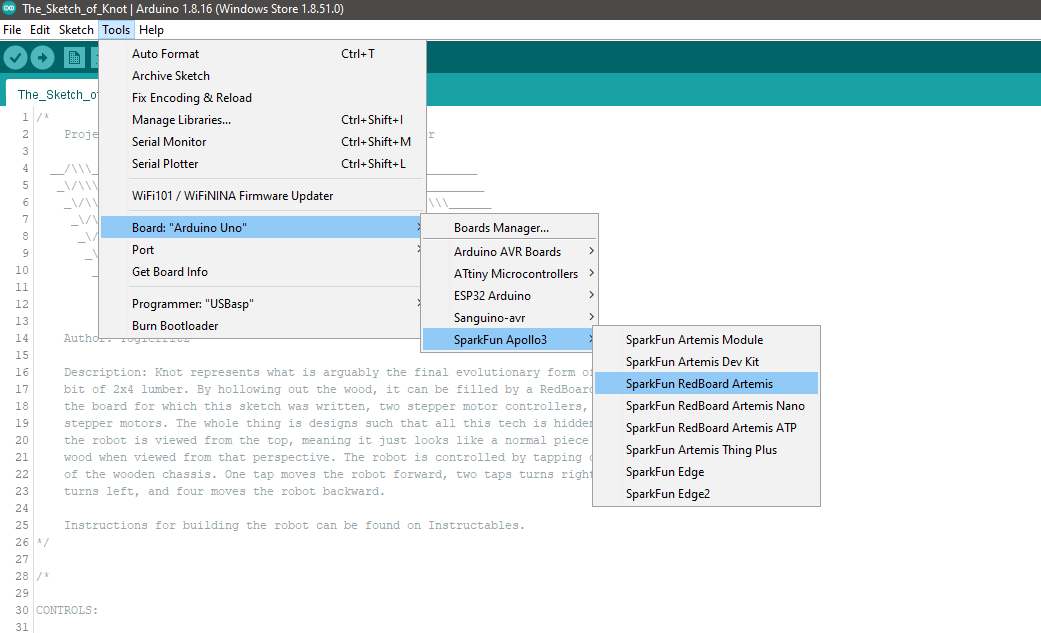Click the CONTROLS: comment line

pyautogui.click(x=66, y=610)
